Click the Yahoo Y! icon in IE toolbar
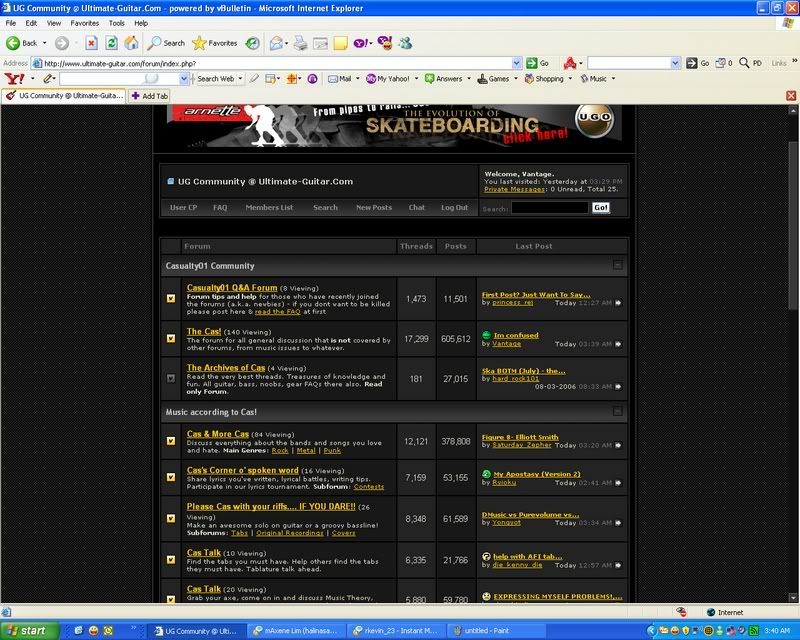 click(360, 43)
